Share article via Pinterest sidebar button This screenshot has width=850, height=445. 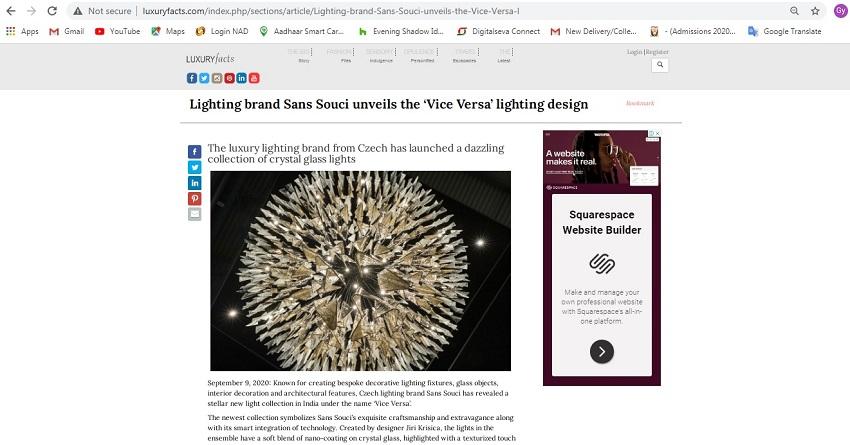click(195, 198)
